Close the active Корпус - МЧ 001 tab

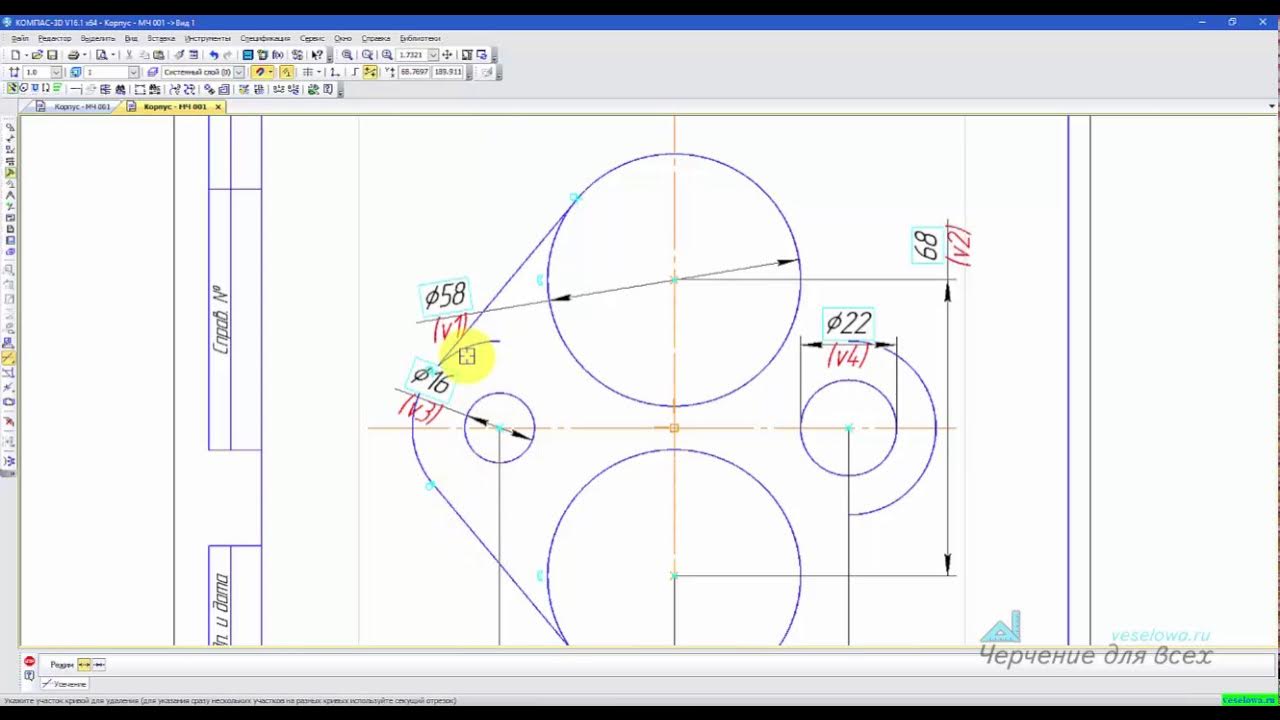point(218,106)
